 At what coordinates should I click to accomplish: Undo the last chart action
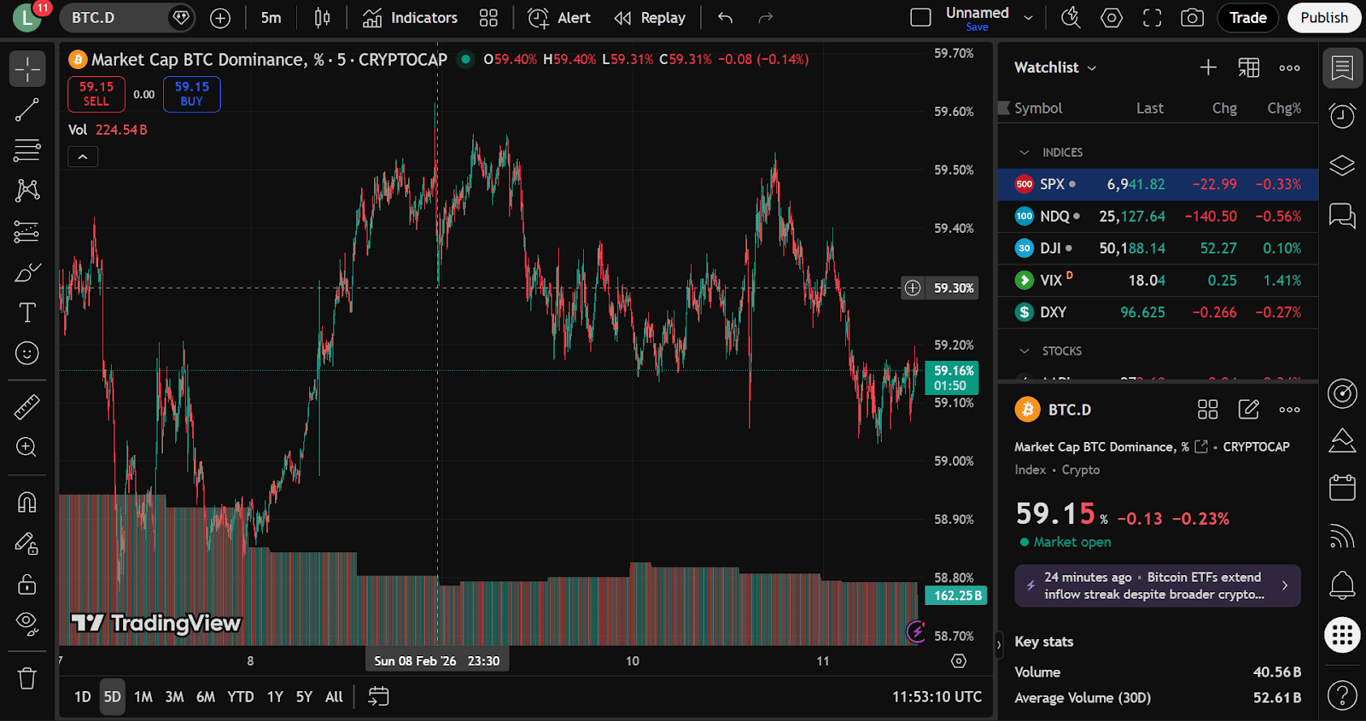tap(725, 18)
